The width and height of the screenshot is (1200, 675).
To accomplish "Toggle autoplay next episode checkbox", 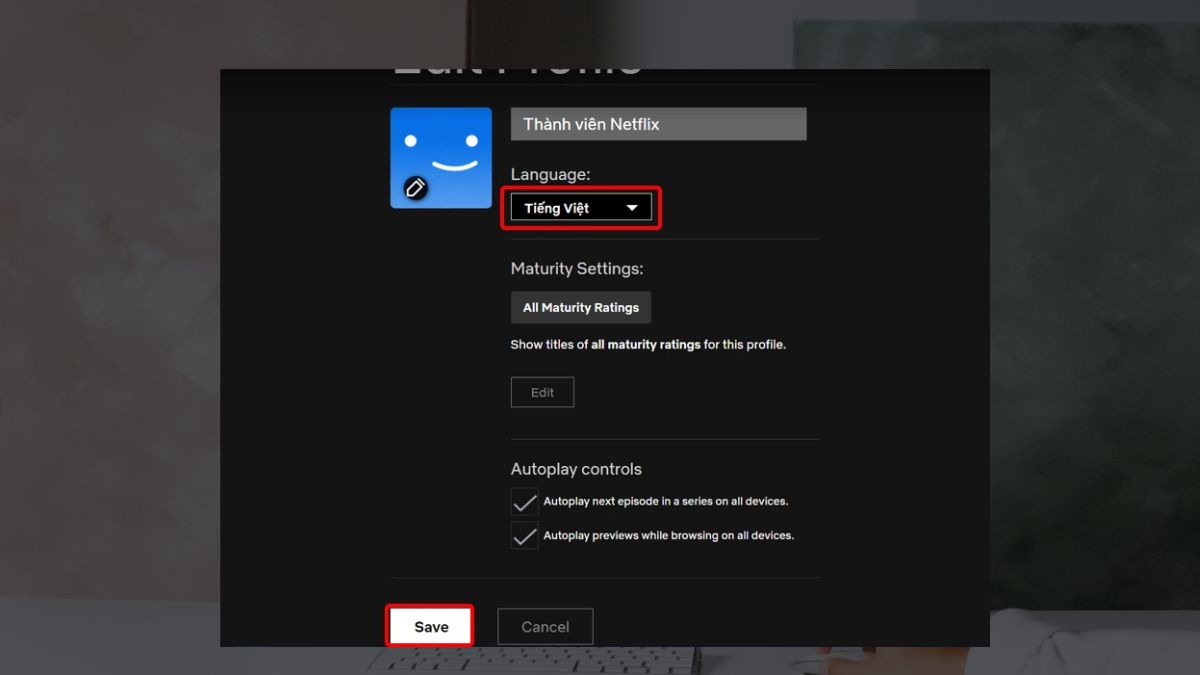I will tap(524, 502).
